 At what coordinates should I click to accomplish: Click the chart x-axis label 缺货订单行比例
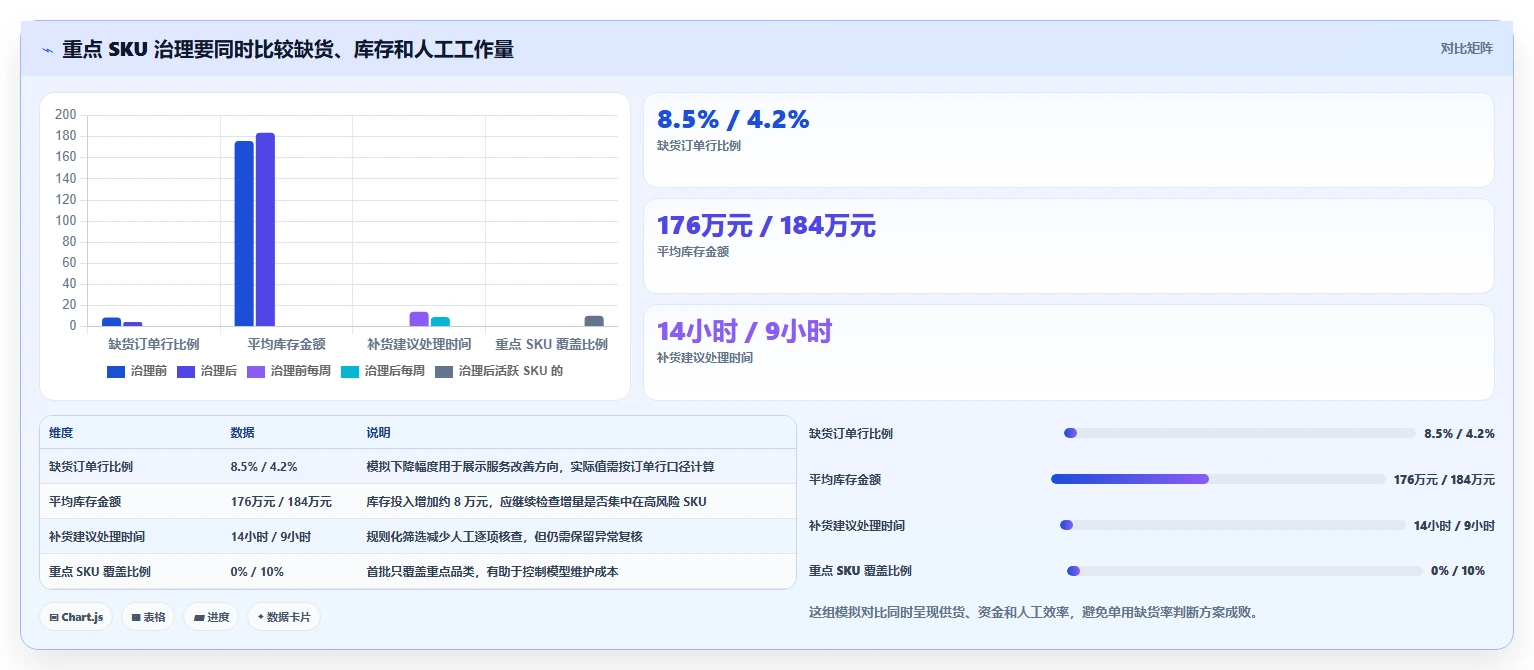click(x=154, y=344)
